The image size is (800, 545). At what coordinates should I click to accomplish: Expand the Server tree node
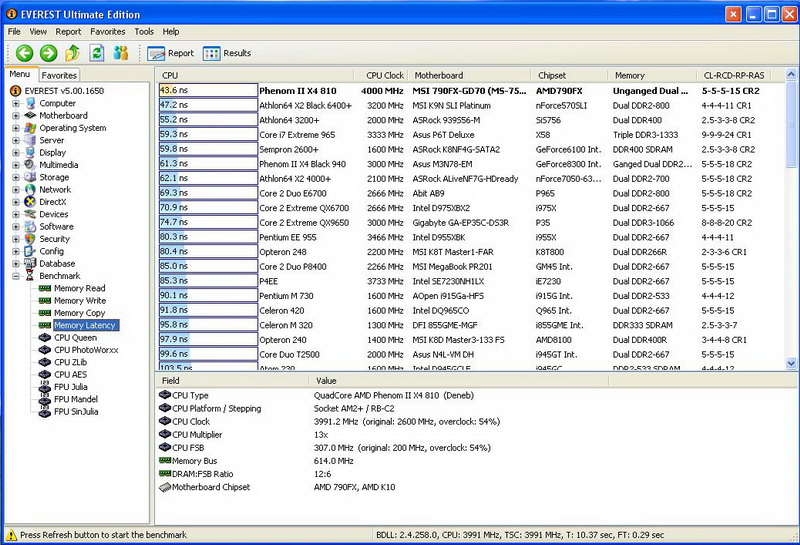pos(16,140)
